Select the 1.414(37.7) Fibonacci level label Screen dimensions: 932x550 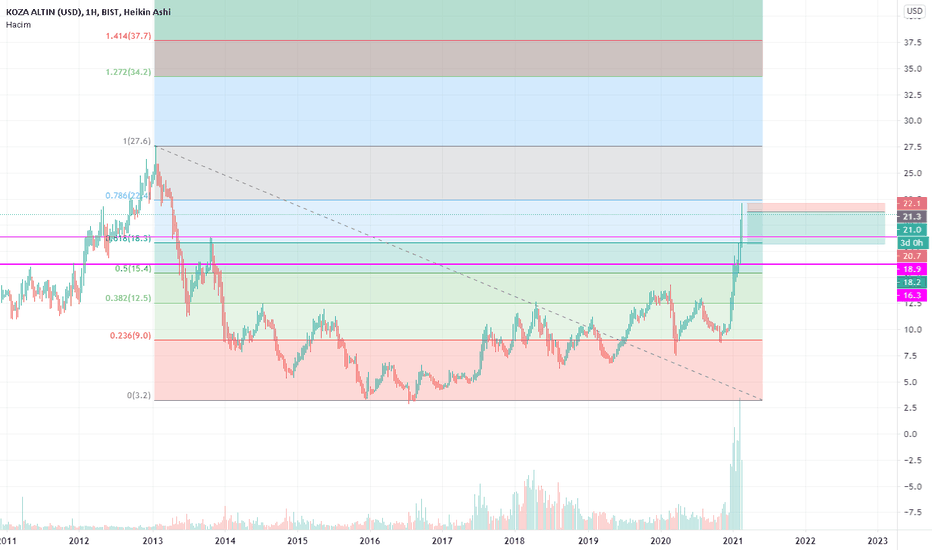pos(128,36)
